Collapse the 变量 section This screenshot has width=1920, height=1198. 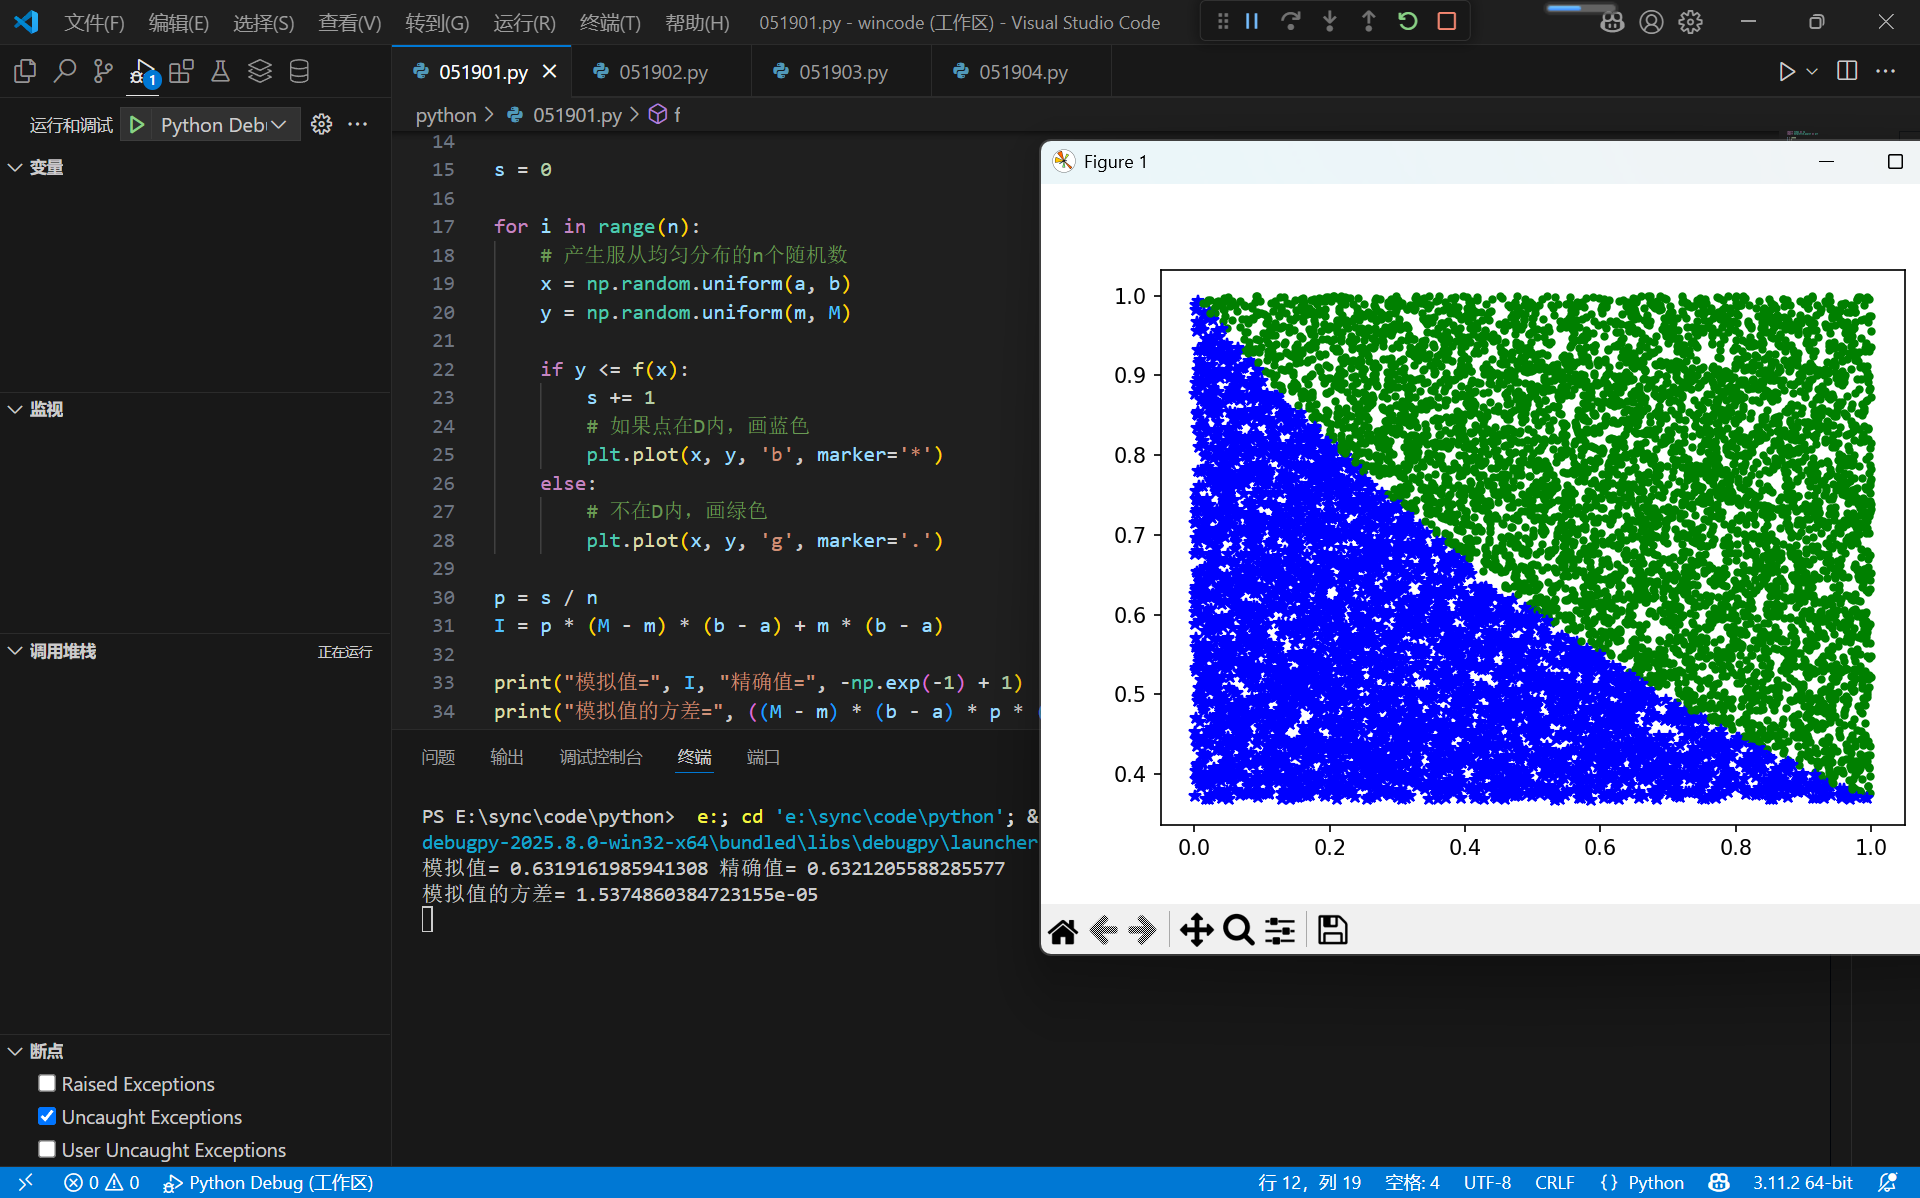[x=16, y=167]
